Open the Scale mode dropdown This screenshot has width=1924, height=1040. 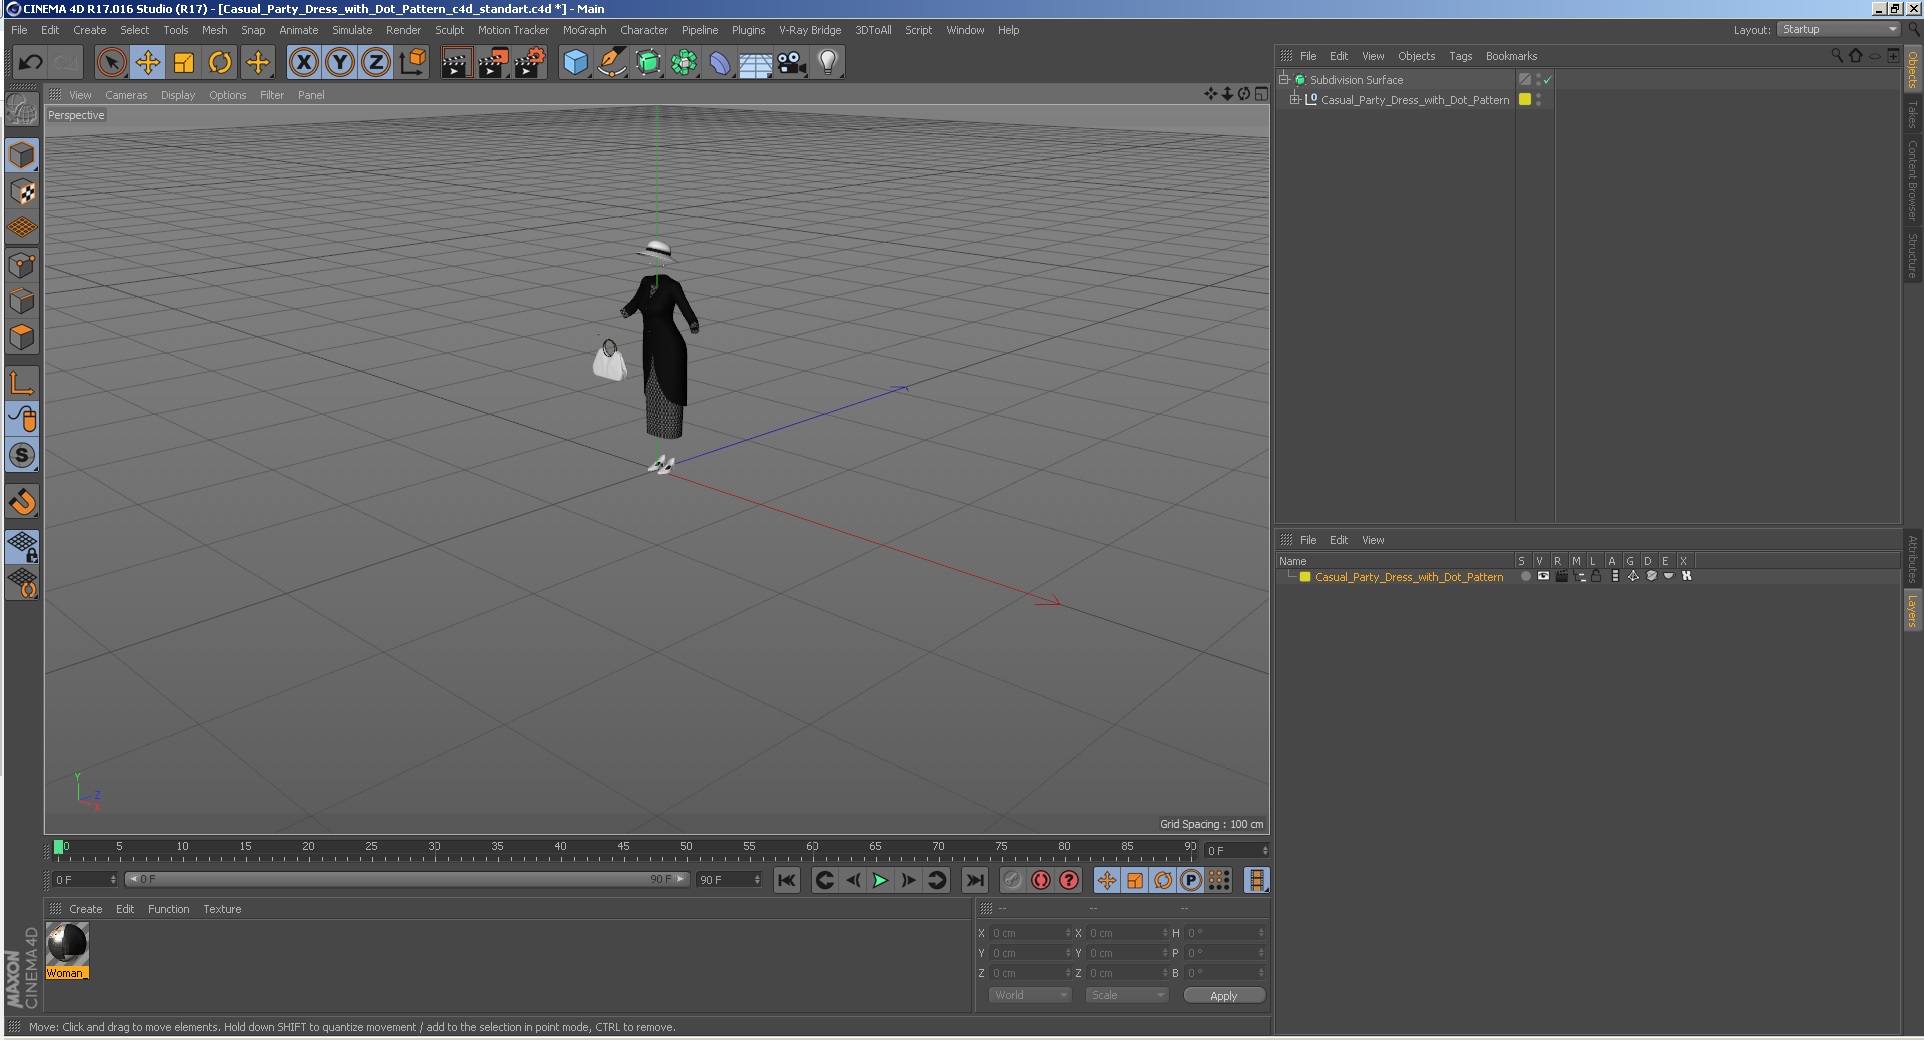point(1127,995)
